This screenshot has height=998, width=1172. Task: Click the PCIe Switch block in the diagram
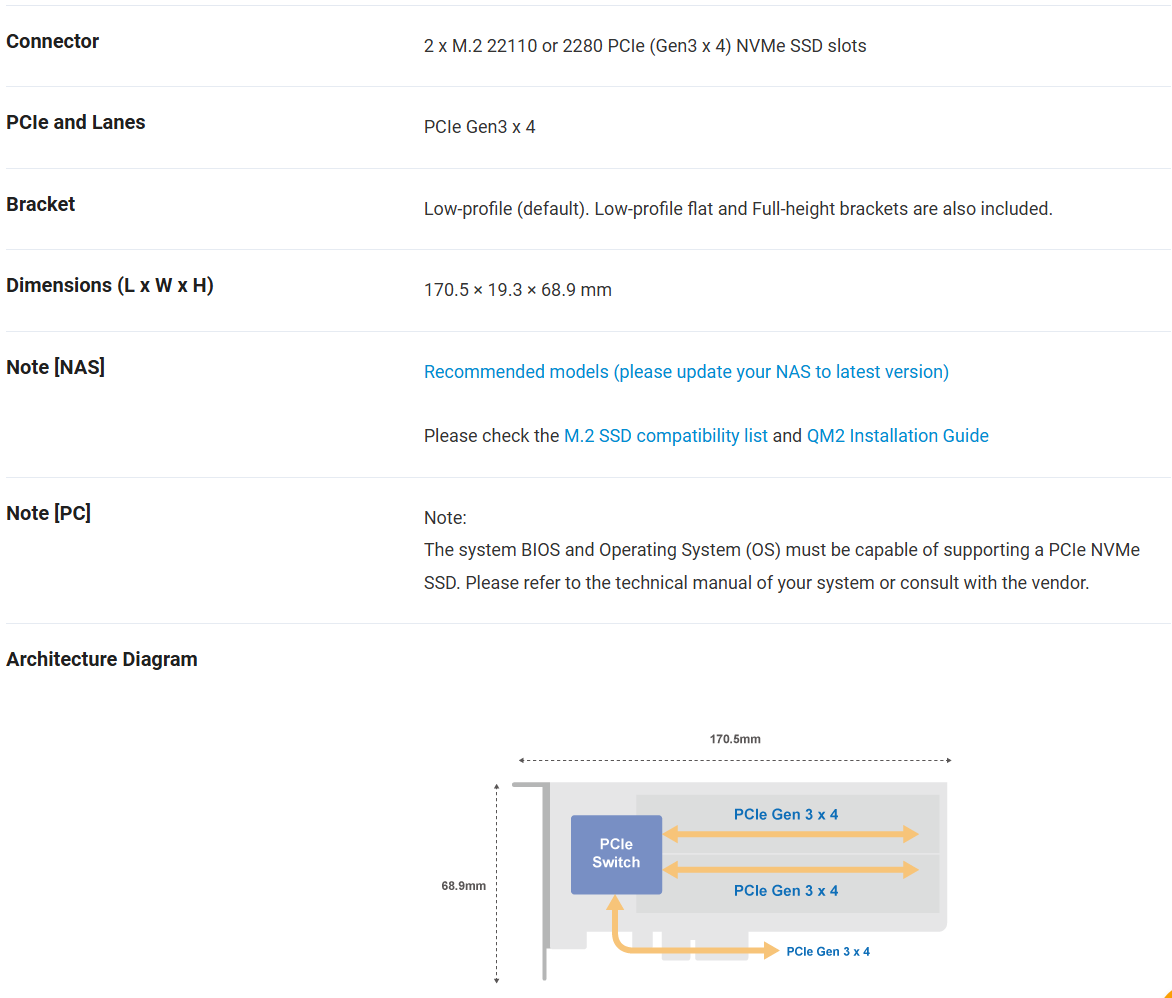pyautogui.click(x=616, y=854)
